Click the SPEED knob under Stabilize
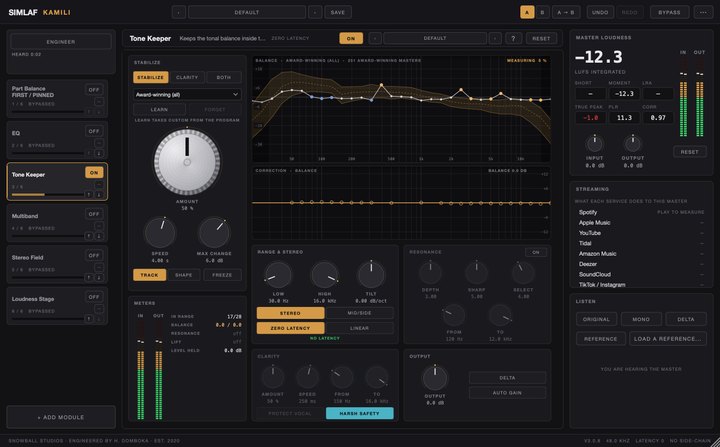The height and width of the screenshot is (447, 720). tap(160, 233)
